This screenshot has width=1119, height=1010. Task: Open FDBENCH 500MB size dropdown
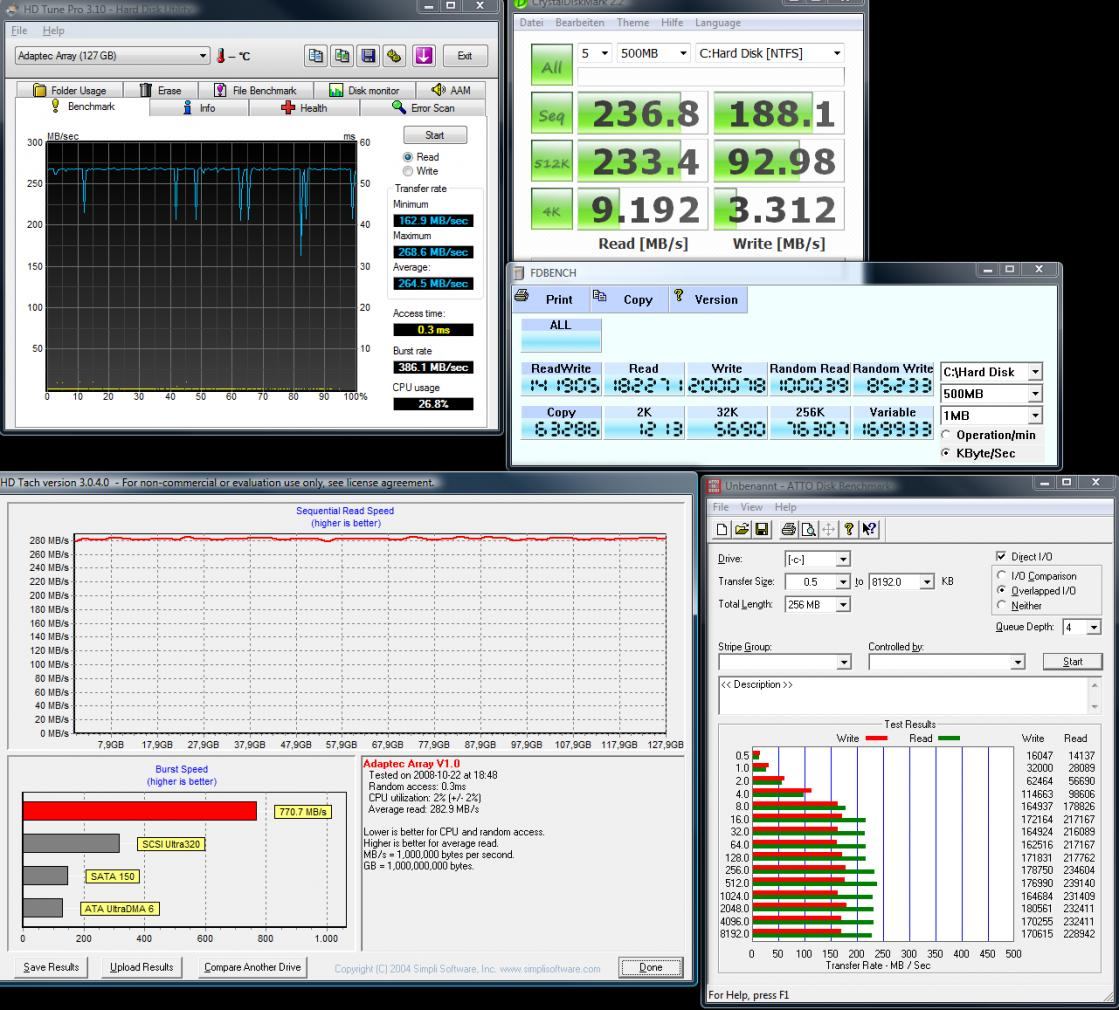991,394
